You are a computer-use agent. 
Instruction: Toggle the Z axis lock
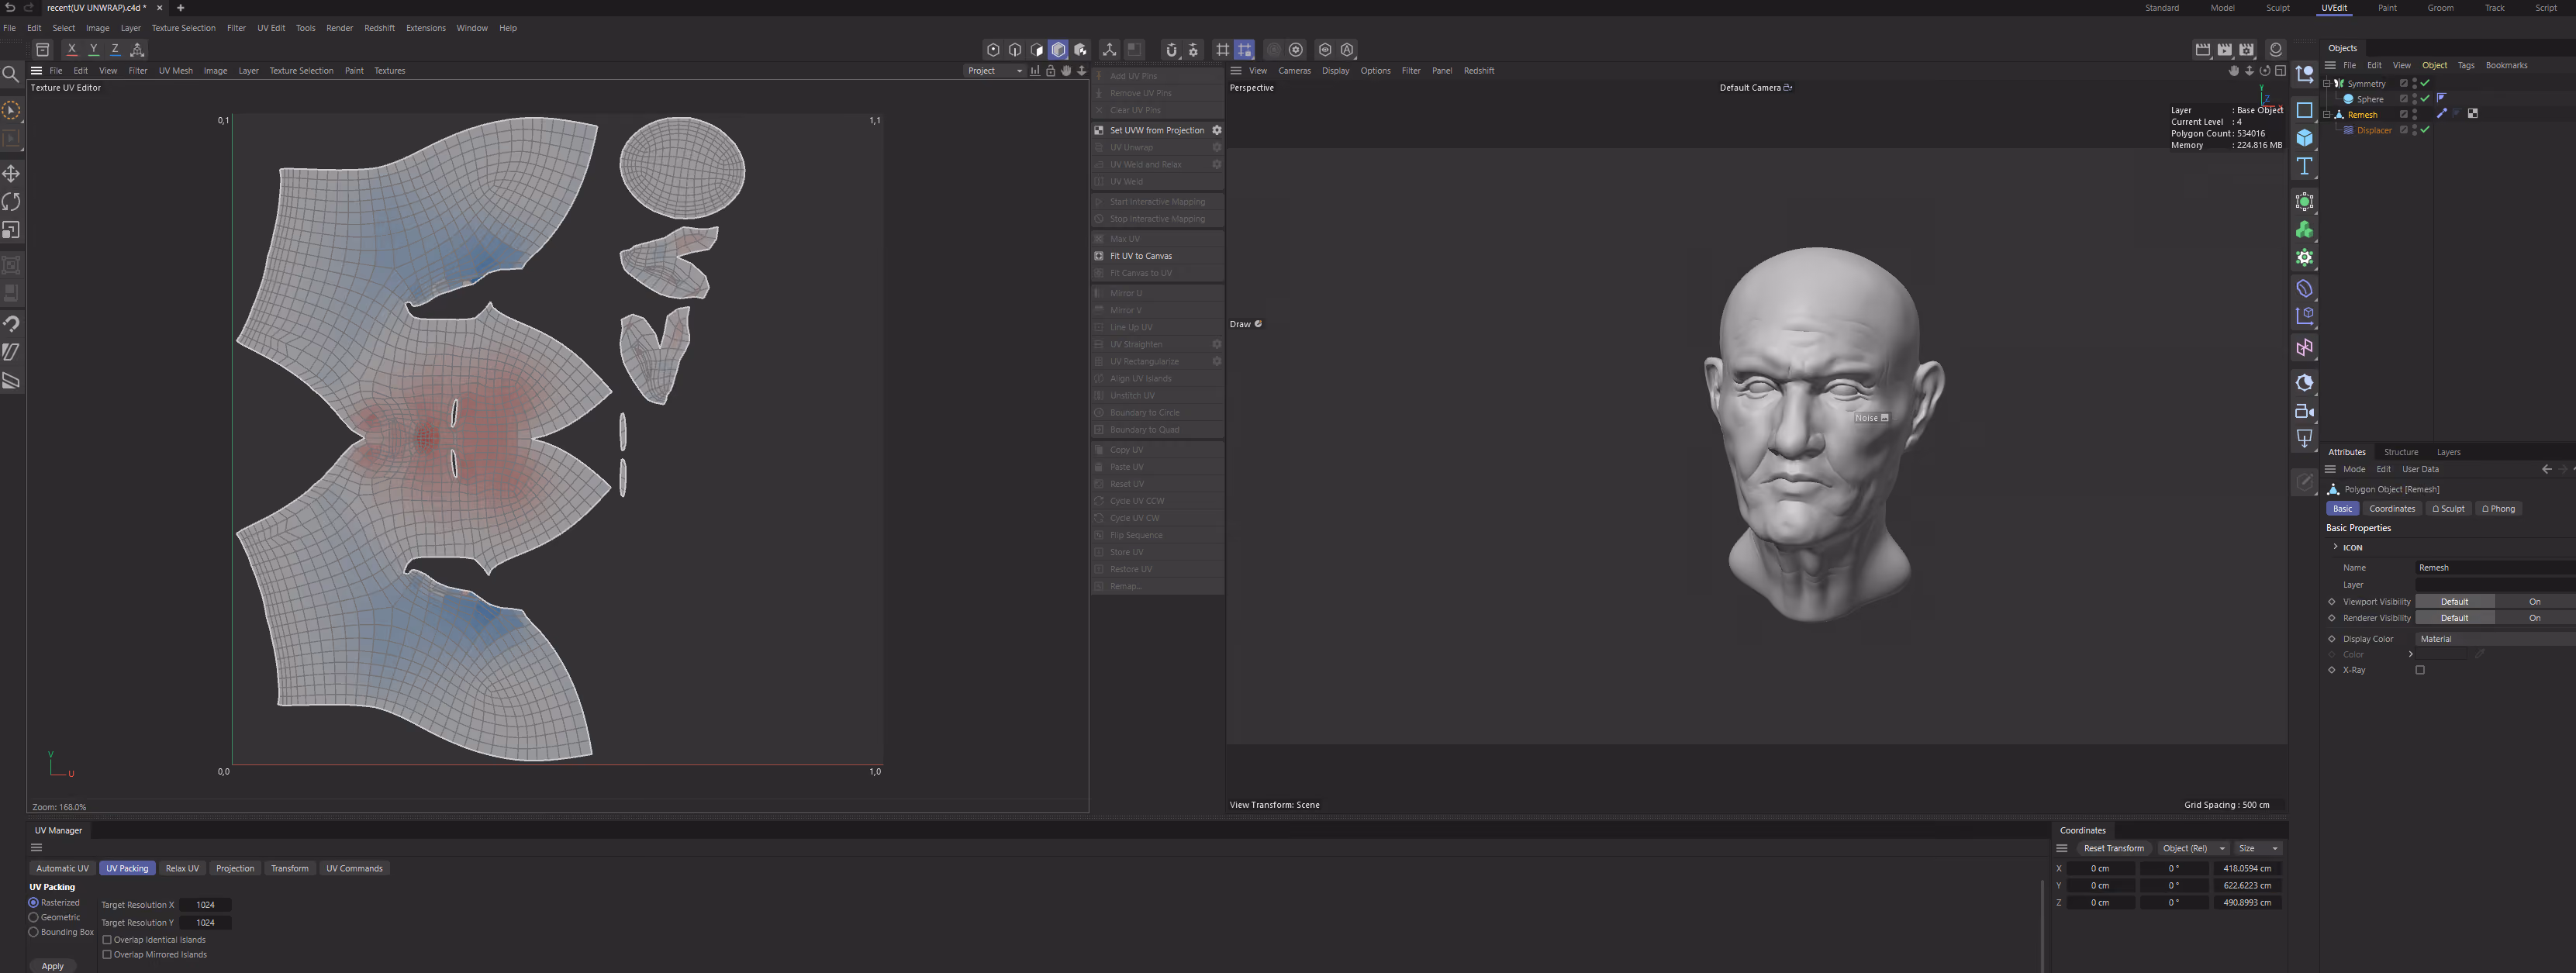click(116, 49)
